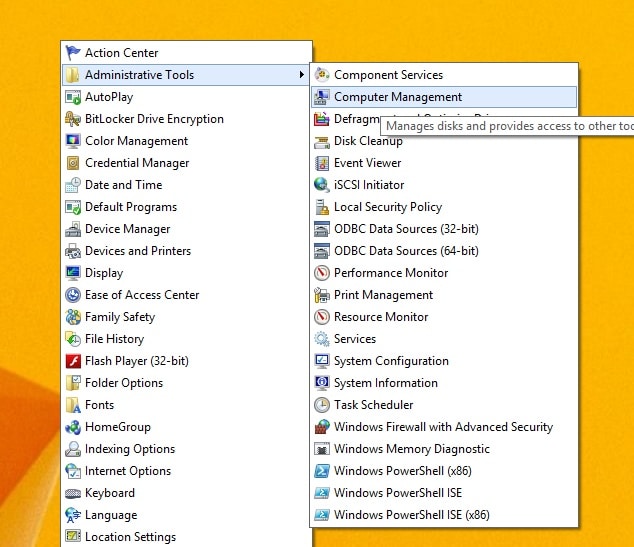
Task: Open Folder Options entry
Action: 187,382
